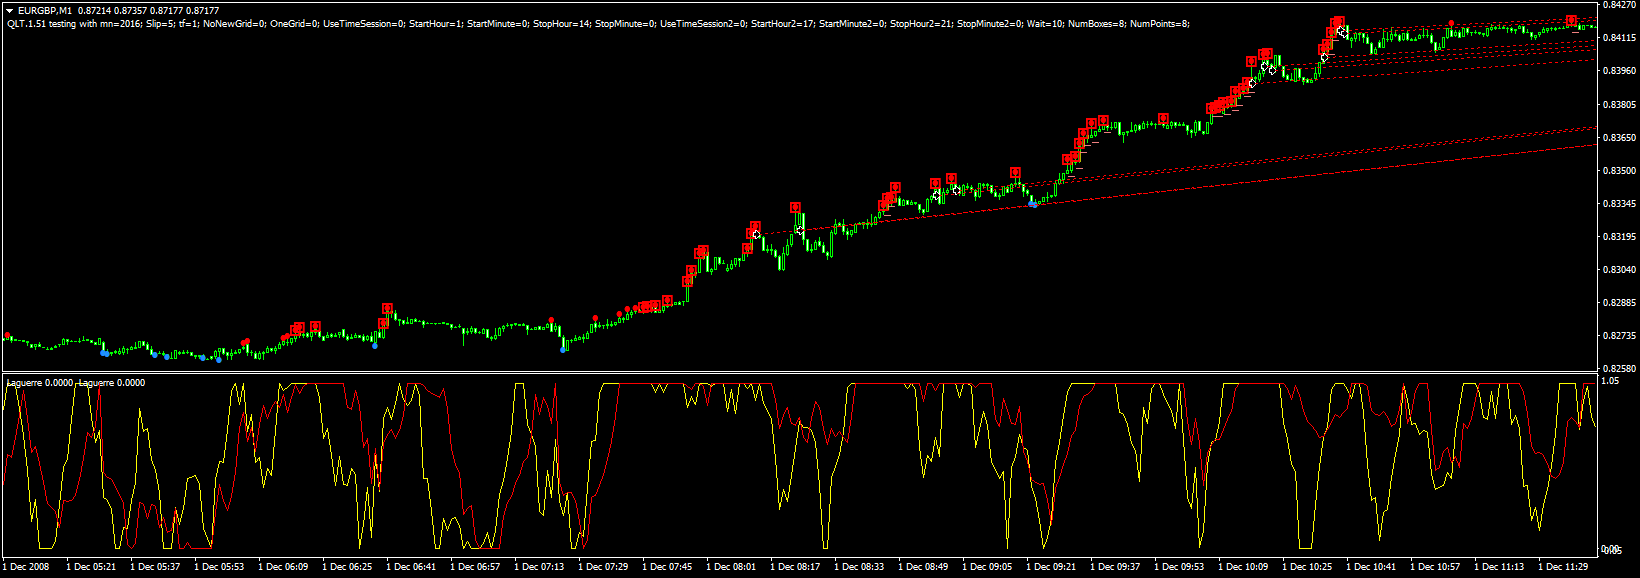Click the 1 Dec 09:53 time label

click(x=1179, y=567)
